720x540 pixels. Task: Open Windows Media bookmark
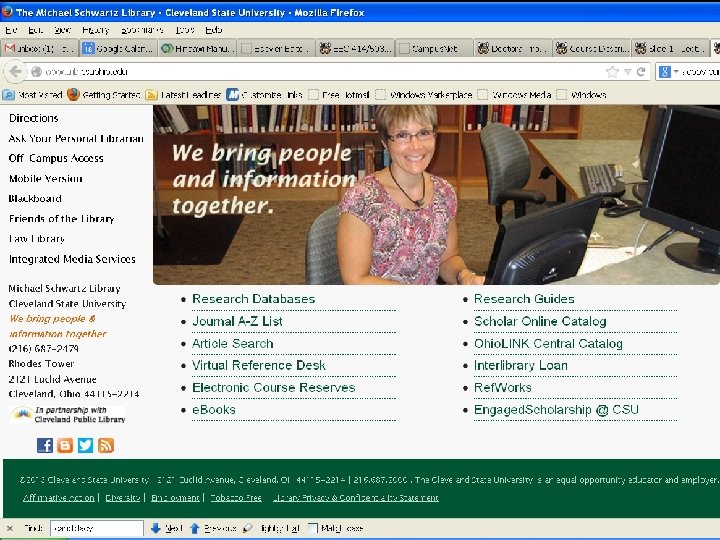click(x=514, y=95)
